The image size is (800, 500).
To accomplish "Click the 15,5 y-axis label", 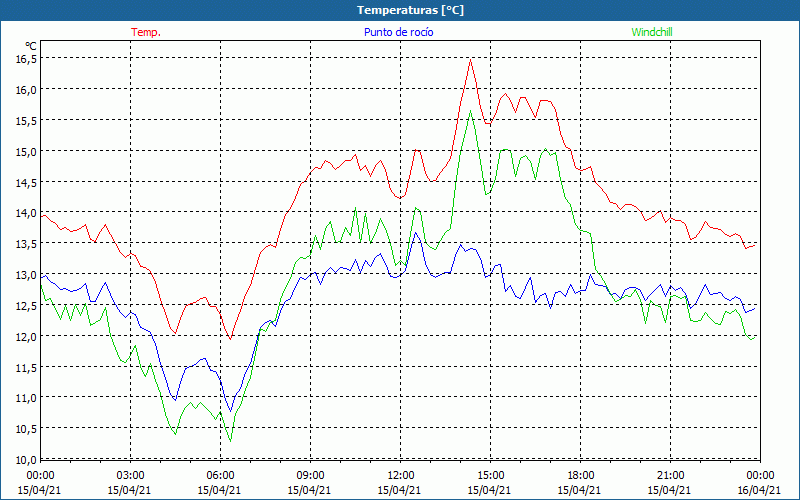I will click(x=27, y=120).
